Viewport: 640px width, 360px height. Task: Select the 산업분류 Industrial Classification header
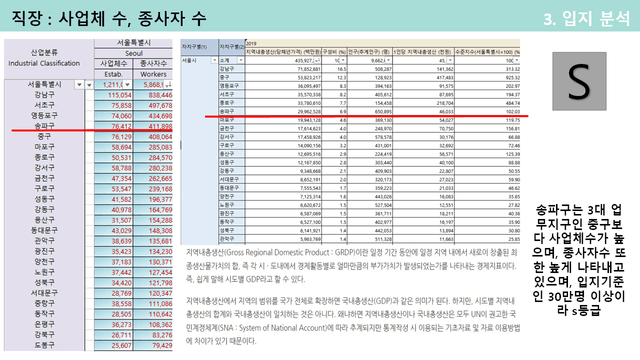(x=49, y=58)
